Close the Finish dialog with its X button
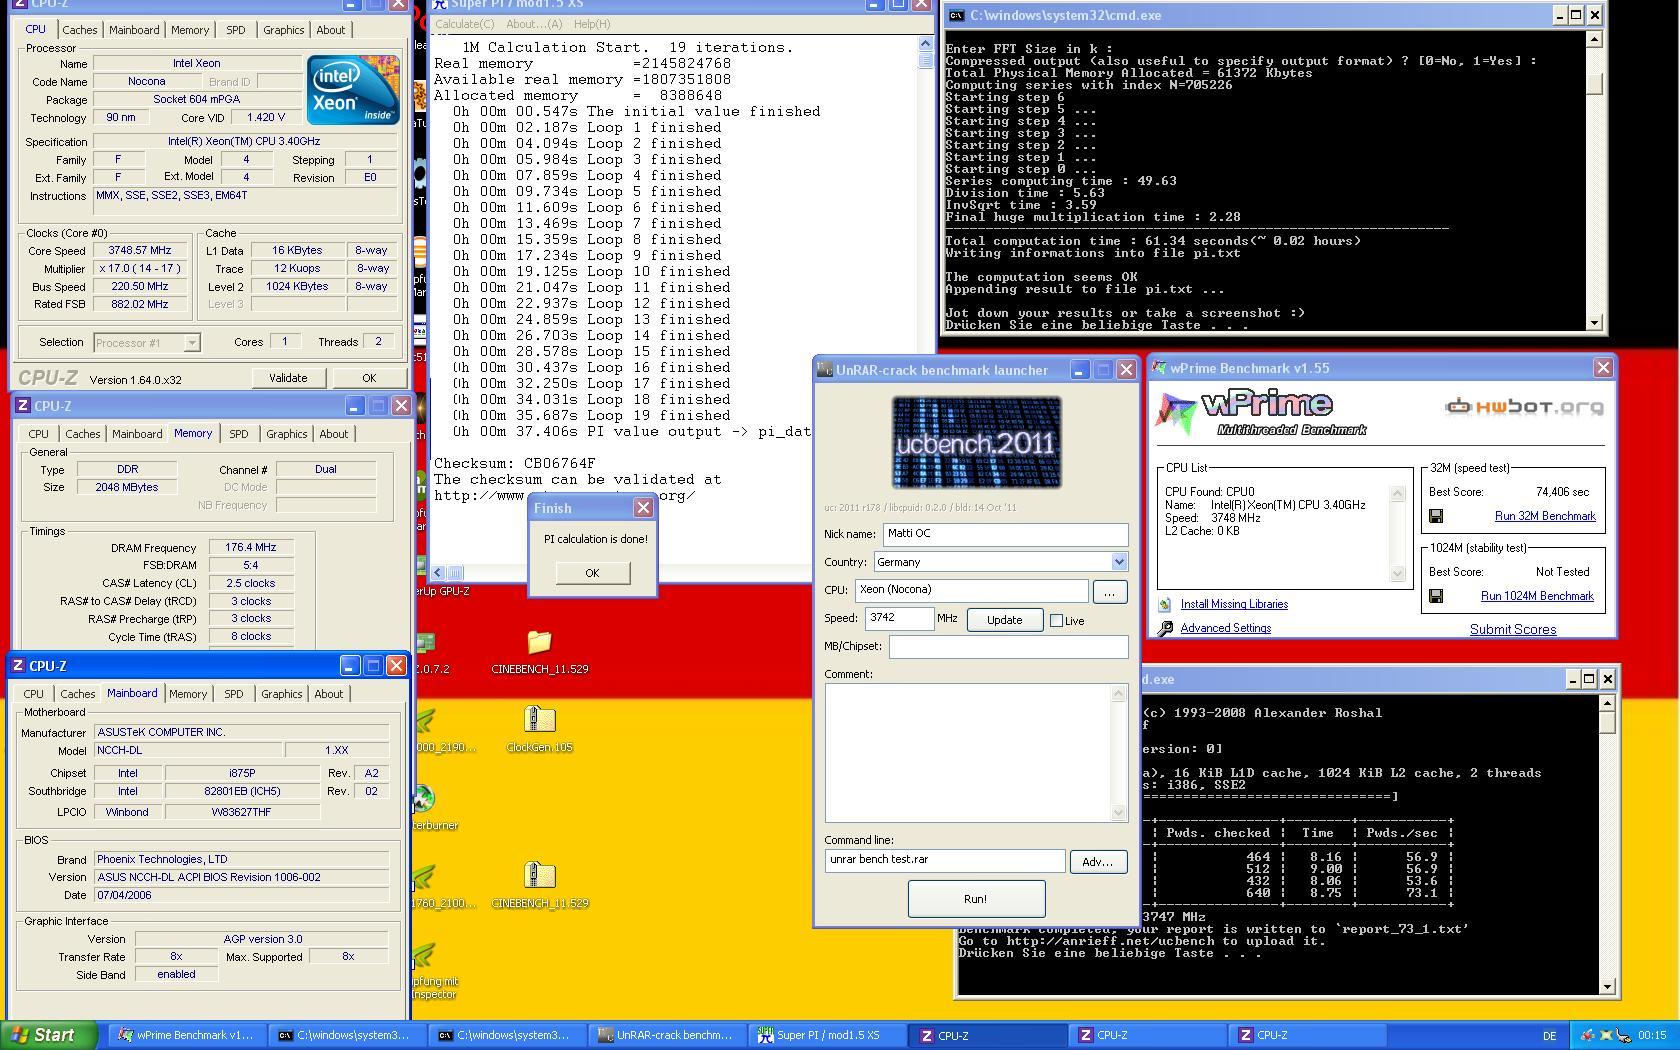1680x1050 pixels. (x=643, y=508)
